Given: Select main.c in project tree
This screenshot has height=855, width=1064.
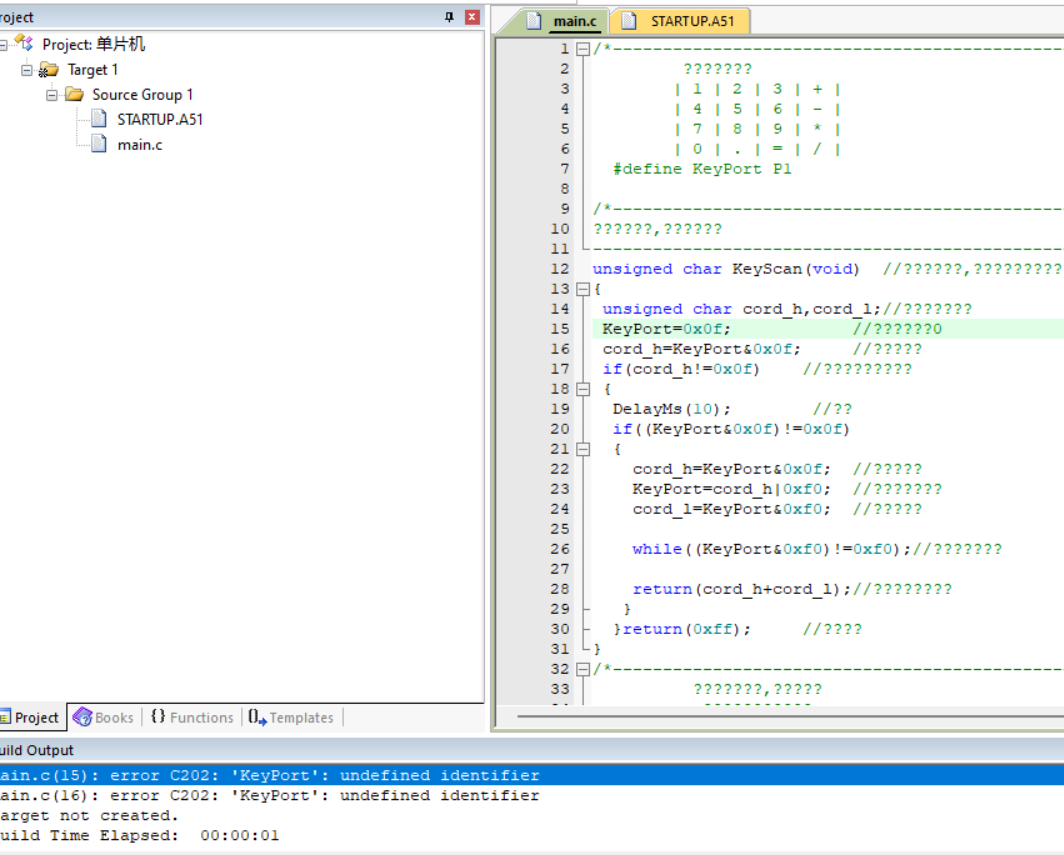Looking at the screenshot, I should click(140, 145).
